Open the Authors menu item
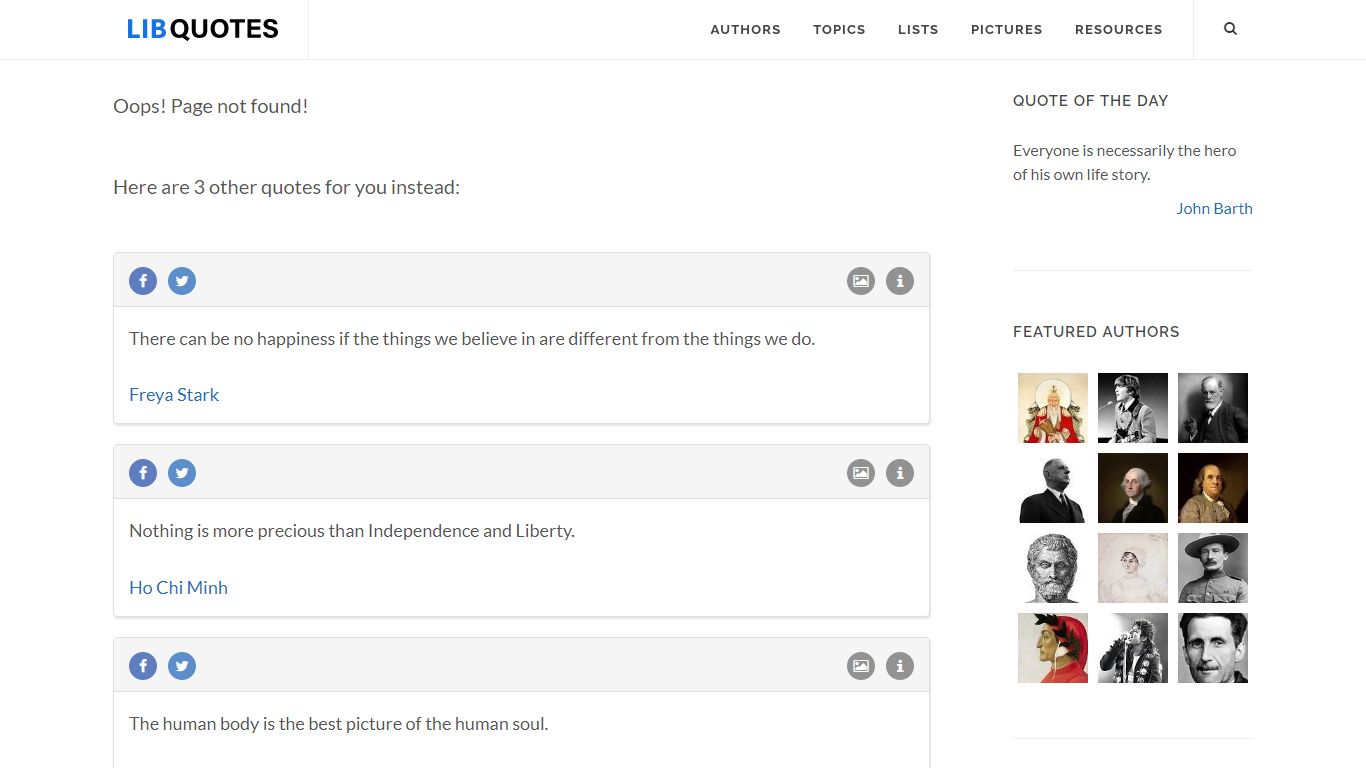Viewport: 1366px width, 768px height. [745, 30]
